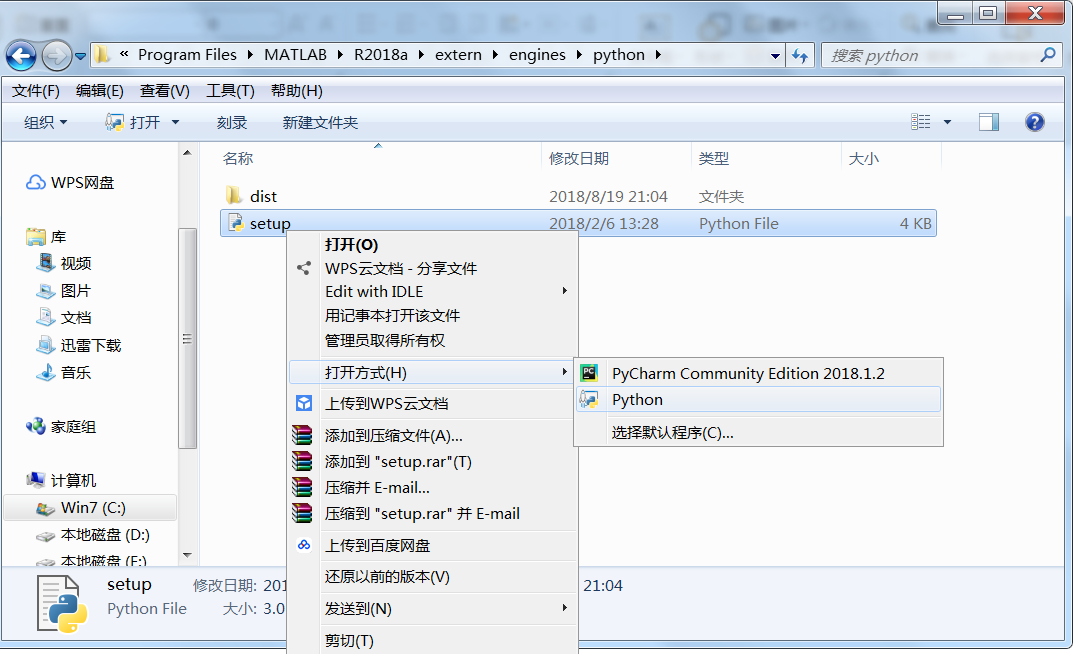Select Python from the 打开方式 submenu
This screenshot has height=654, width=1073.
coord(638,399)
